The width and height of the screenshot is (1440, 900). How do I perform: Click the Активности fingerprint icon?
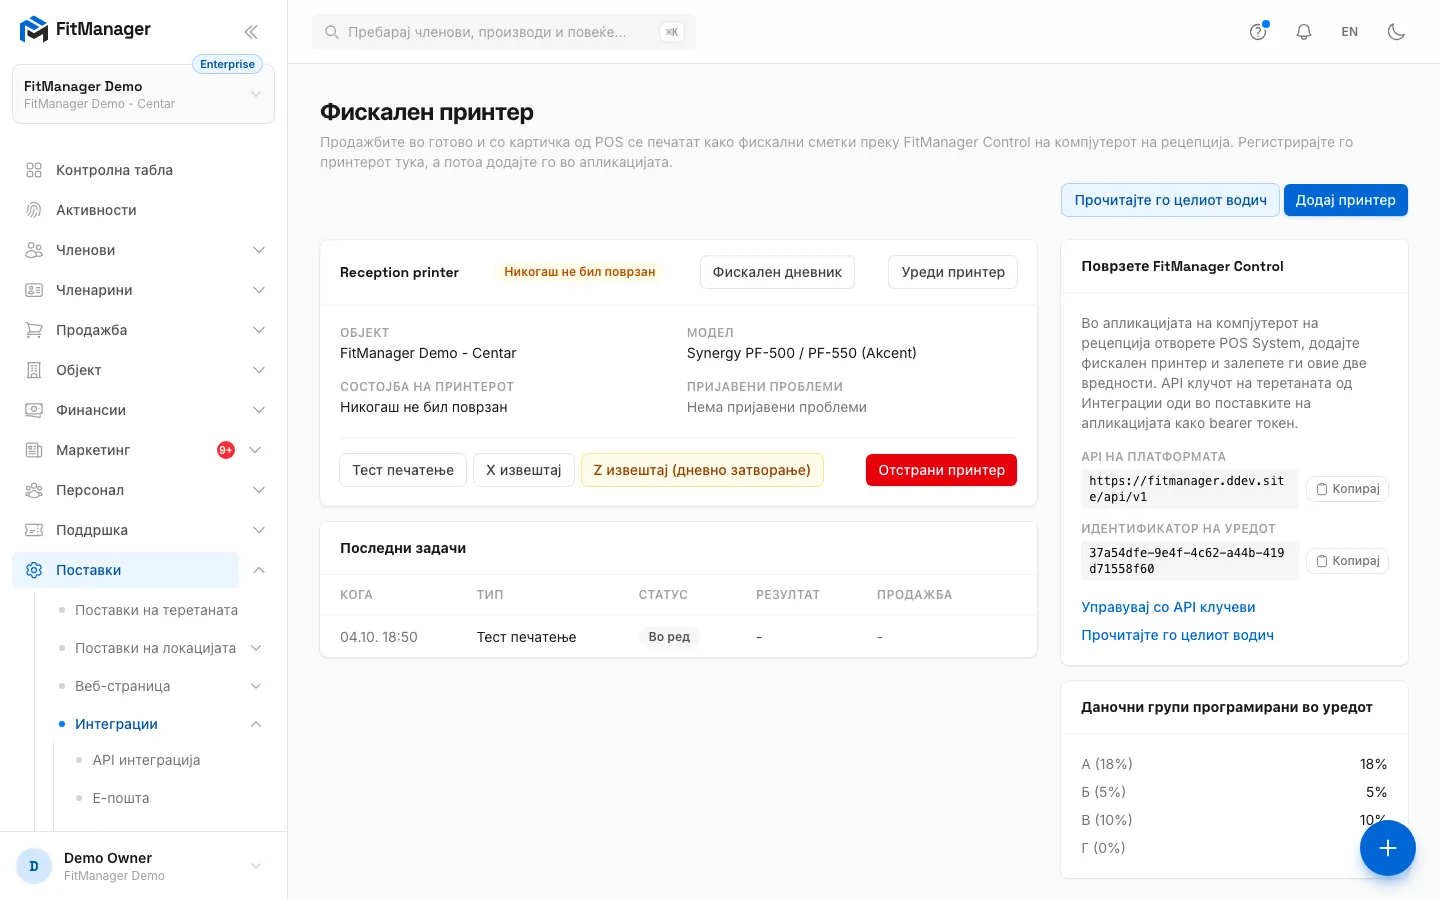click(34, 210)
